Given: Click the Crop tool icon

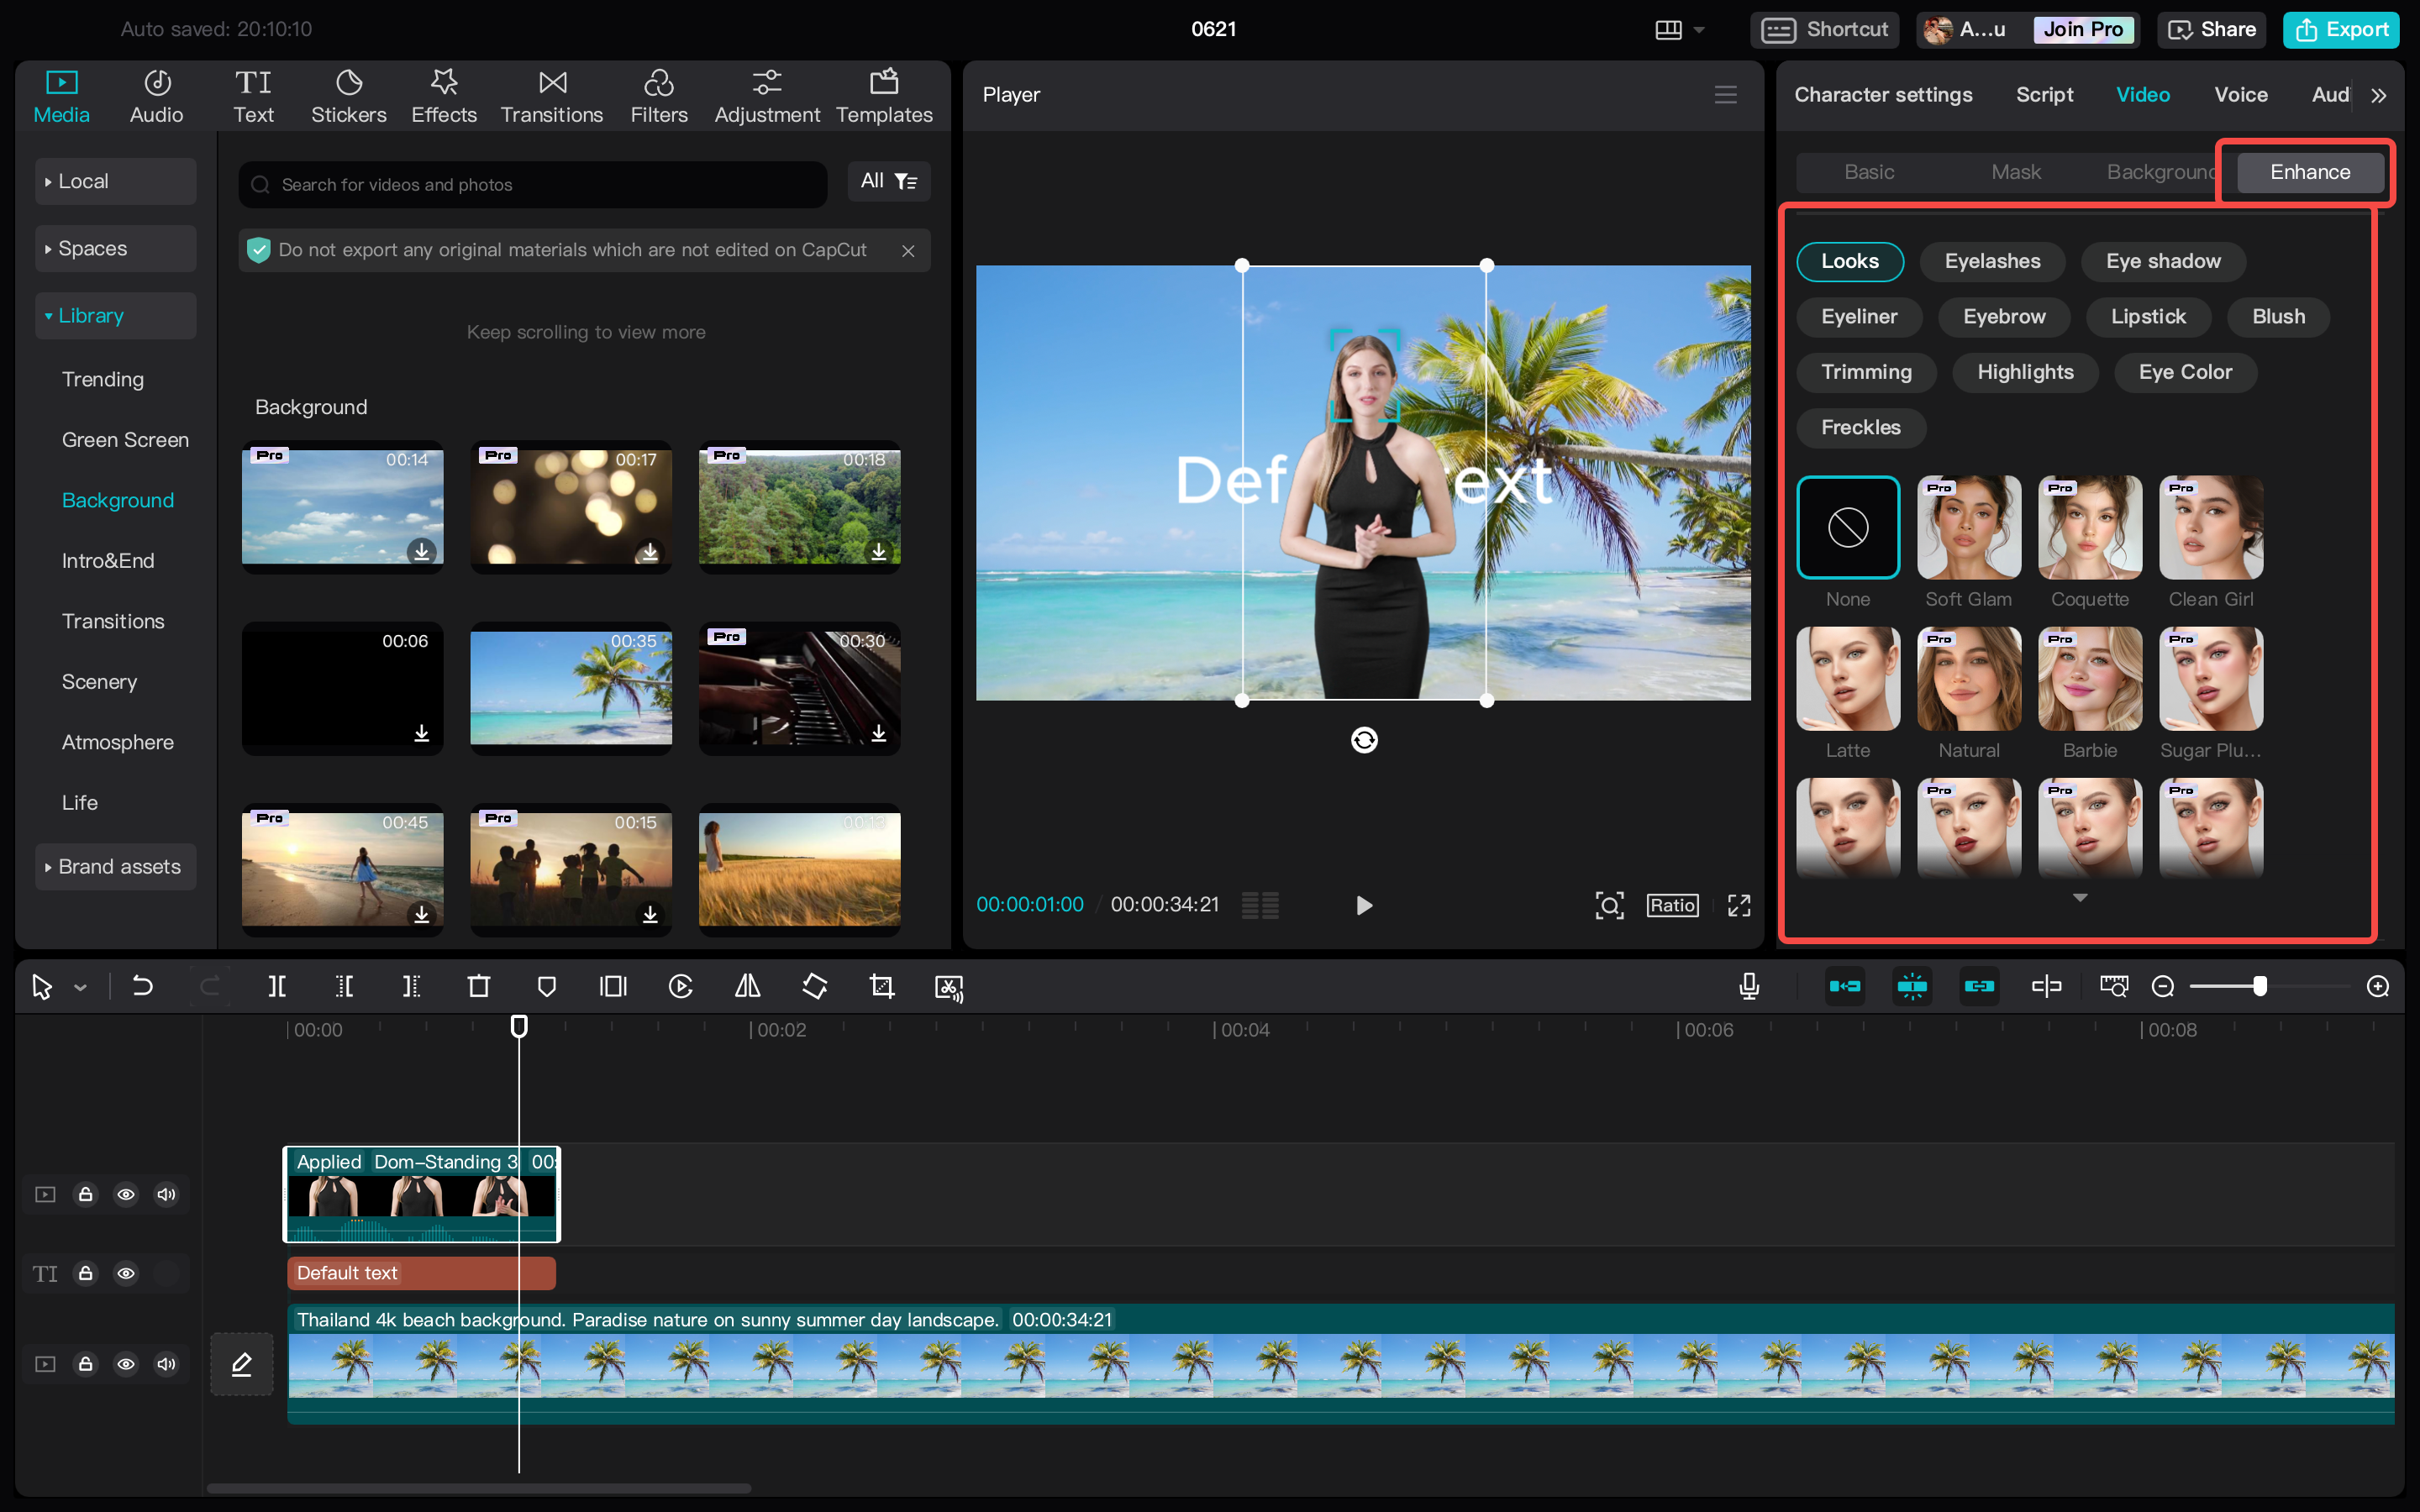Looking at the screenshot, I should pyautogui.click(x=882, y=987).
